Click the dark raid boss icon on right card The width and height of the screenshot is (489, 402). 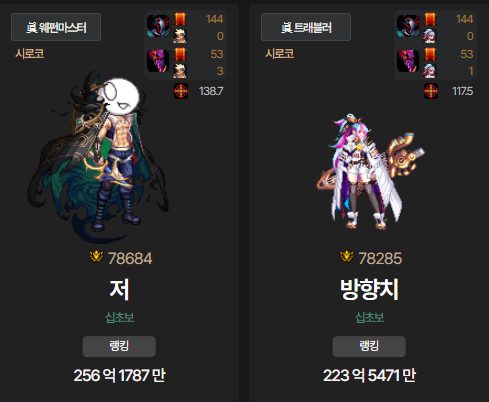(408, 26)
